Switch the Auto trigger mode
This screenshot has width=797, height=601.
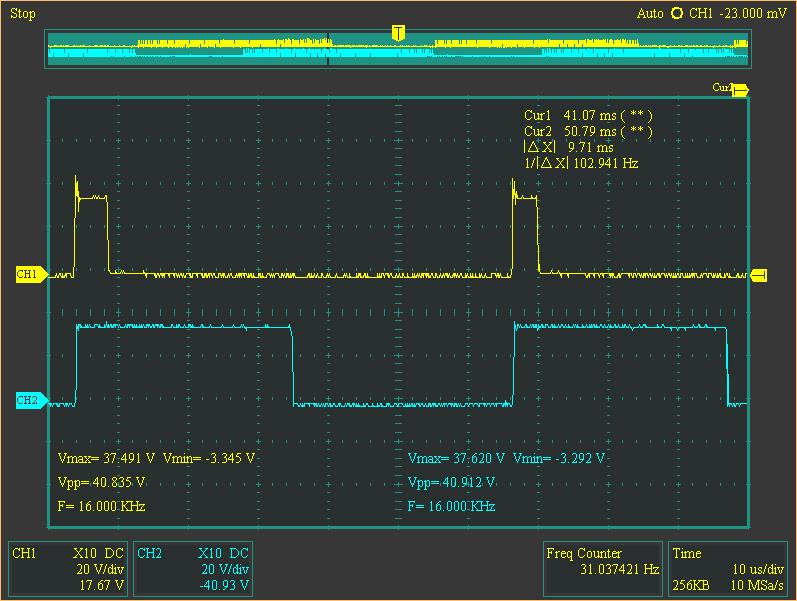click(650, 13)
